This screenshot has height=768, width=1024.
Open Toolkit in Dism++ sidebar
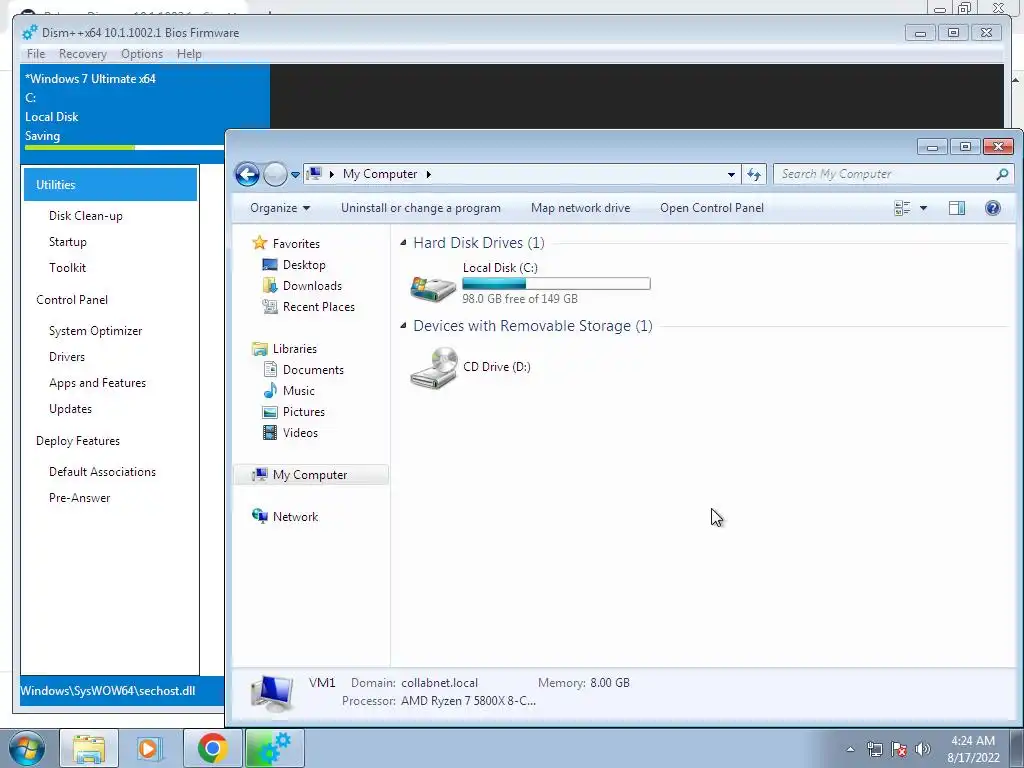tap(67, 268)
